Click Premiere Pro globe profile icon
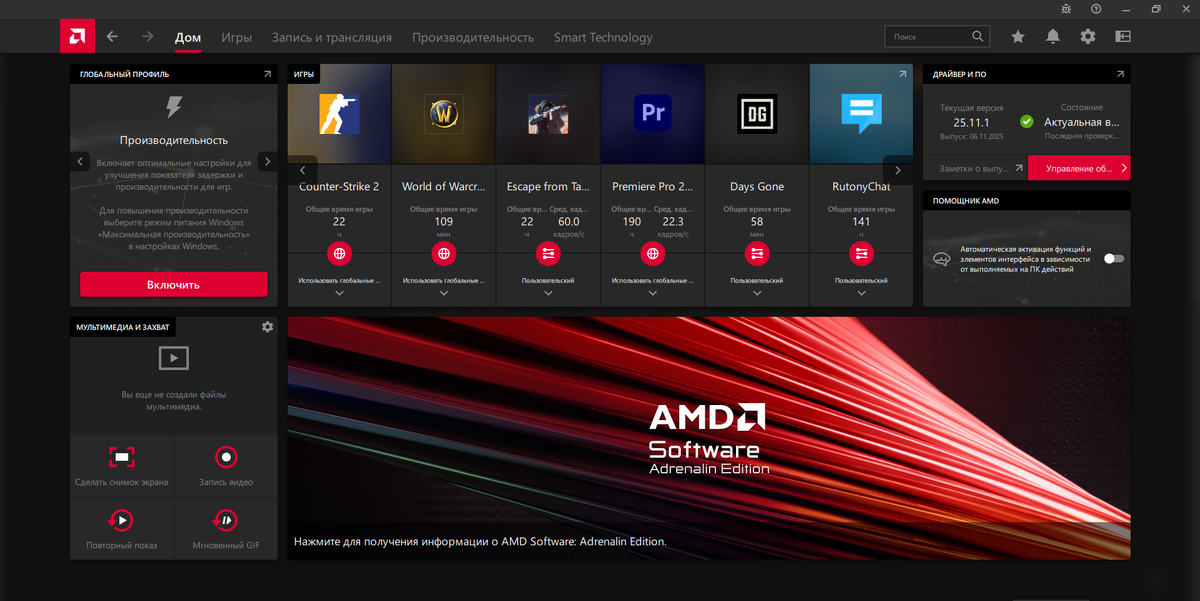Viewport: 1200px width, 601px height. click(x=653, y=254)
